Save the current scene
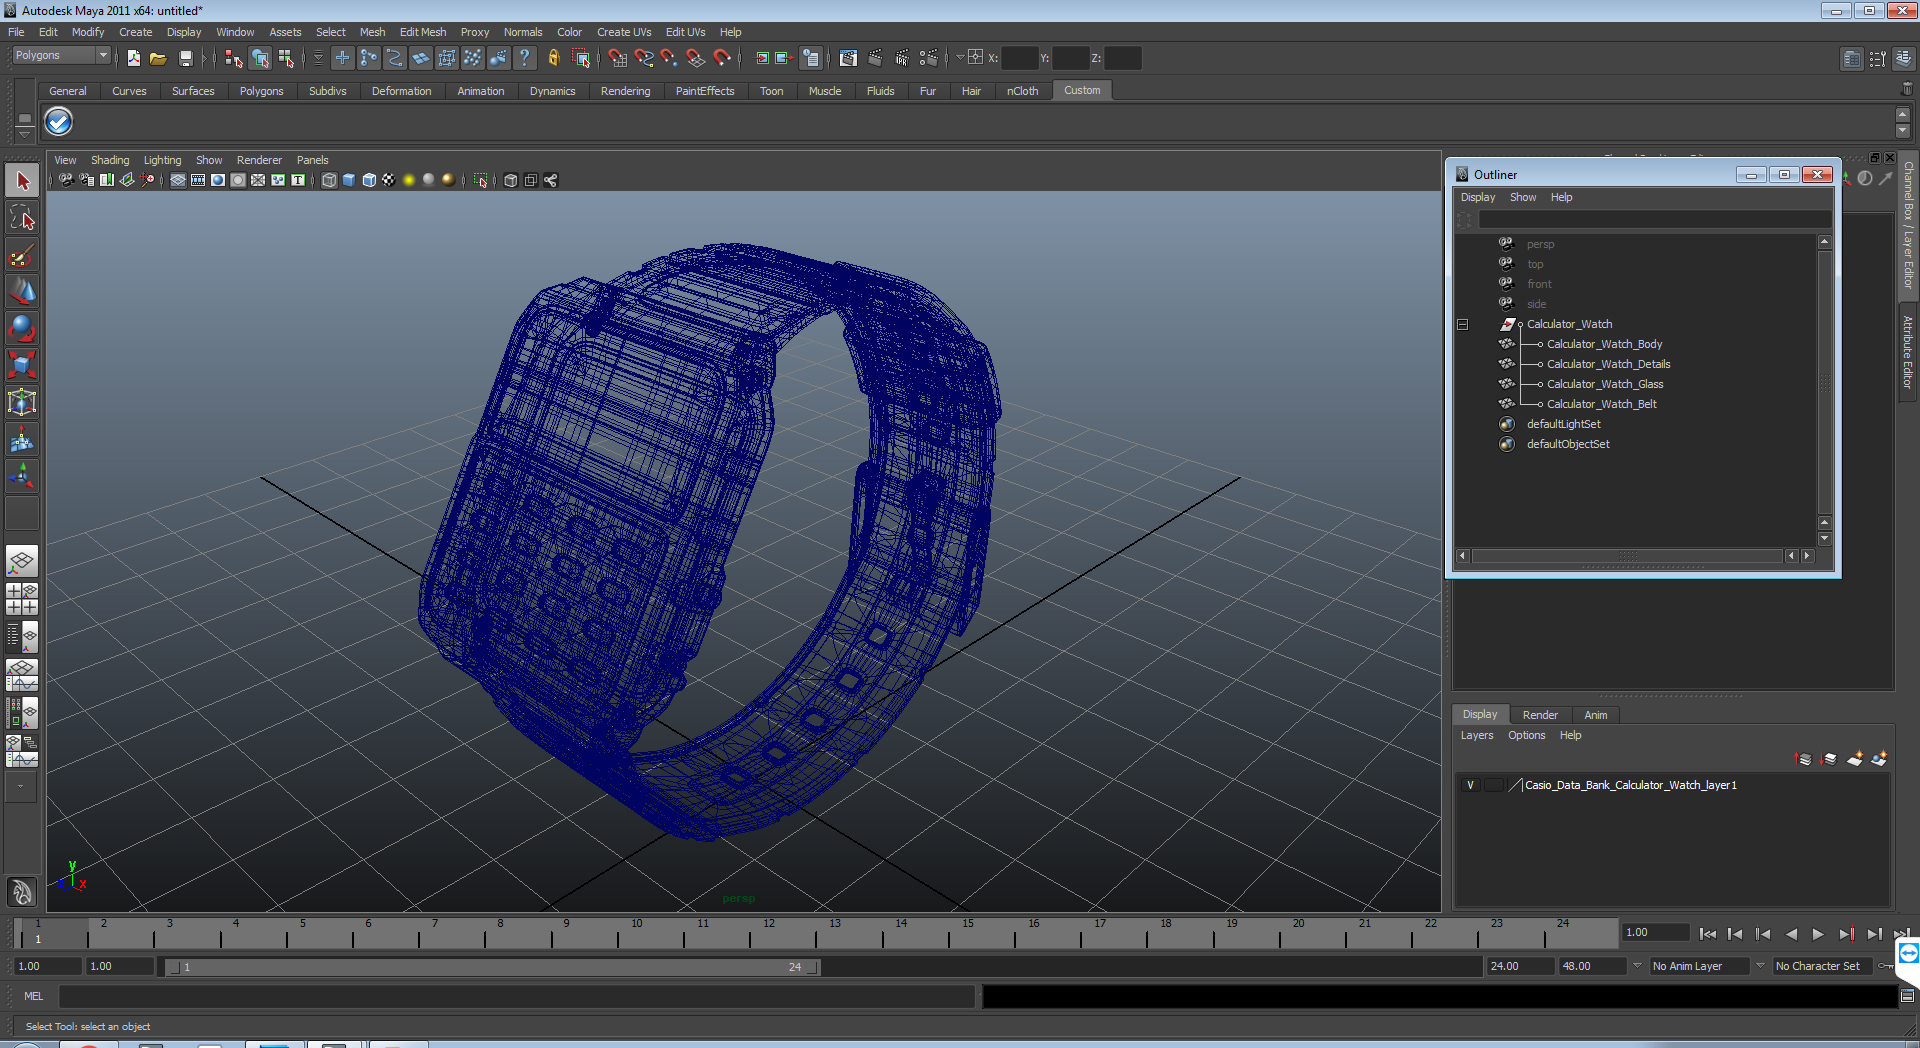The width and height of the screenshot is (1920, 1048). 185,58
